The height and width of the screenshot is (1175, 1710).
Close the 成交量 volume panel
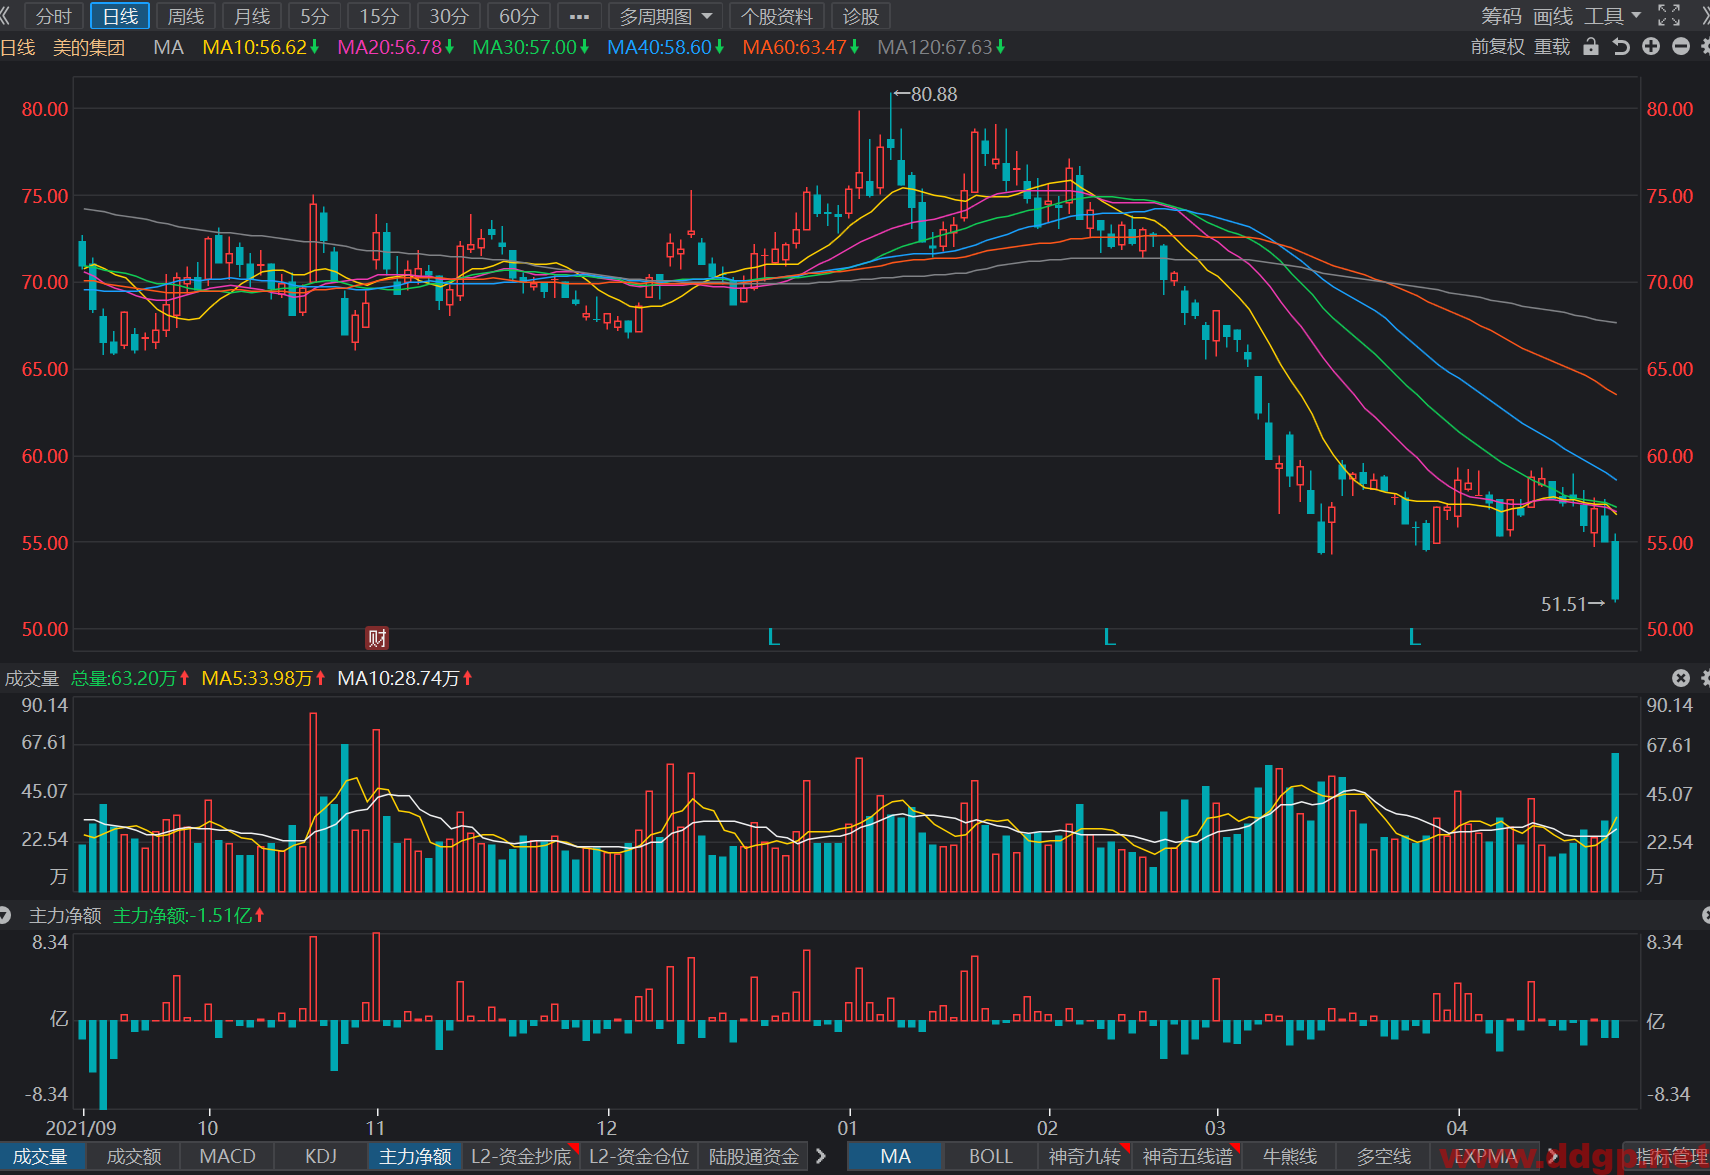point(1681,678)
